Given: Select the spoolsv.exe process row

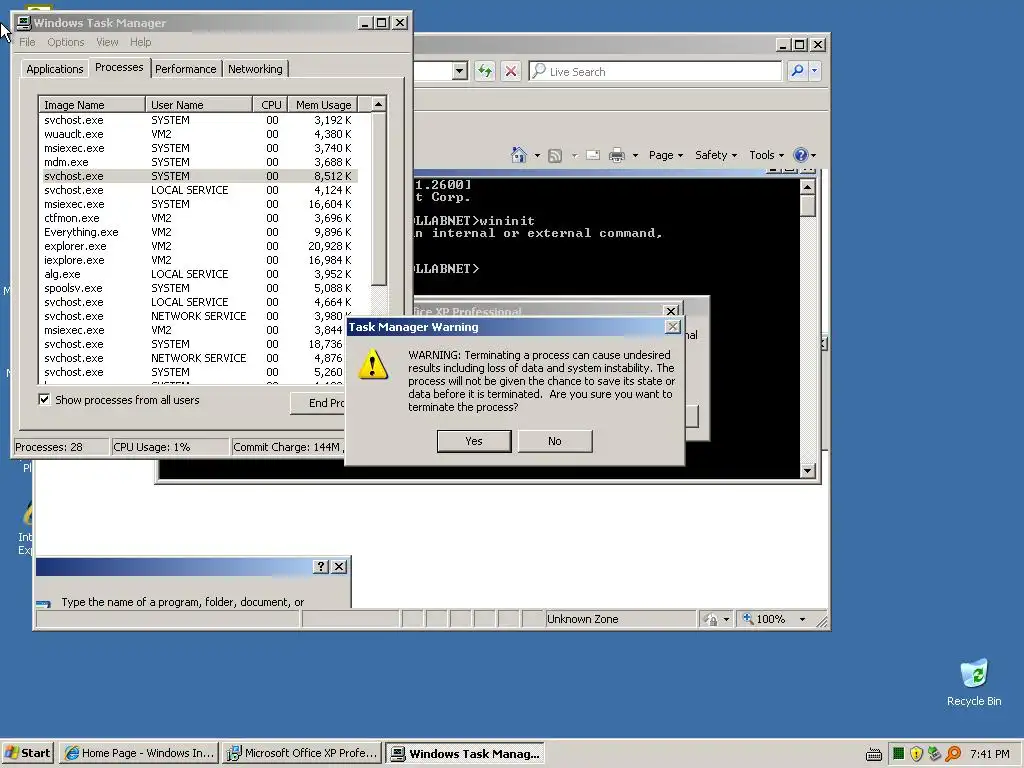Looking at the screenshot, I should point(199,288).
